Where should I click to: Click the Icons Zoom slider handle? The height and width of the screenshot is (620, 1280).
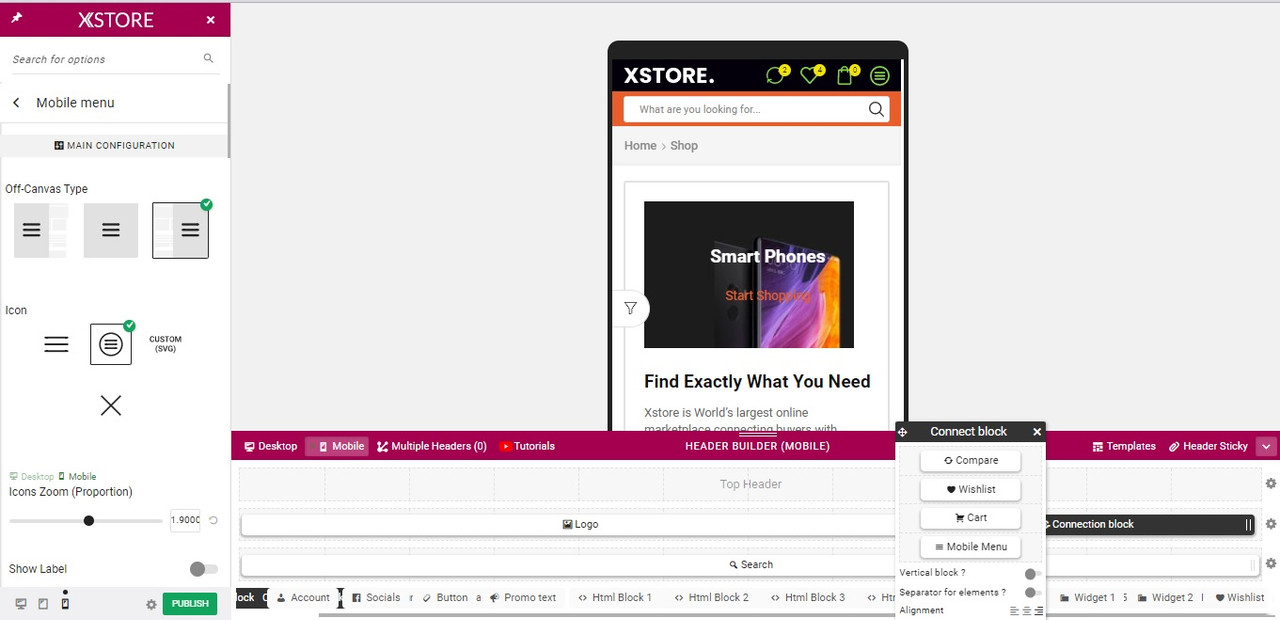(89, 520)
